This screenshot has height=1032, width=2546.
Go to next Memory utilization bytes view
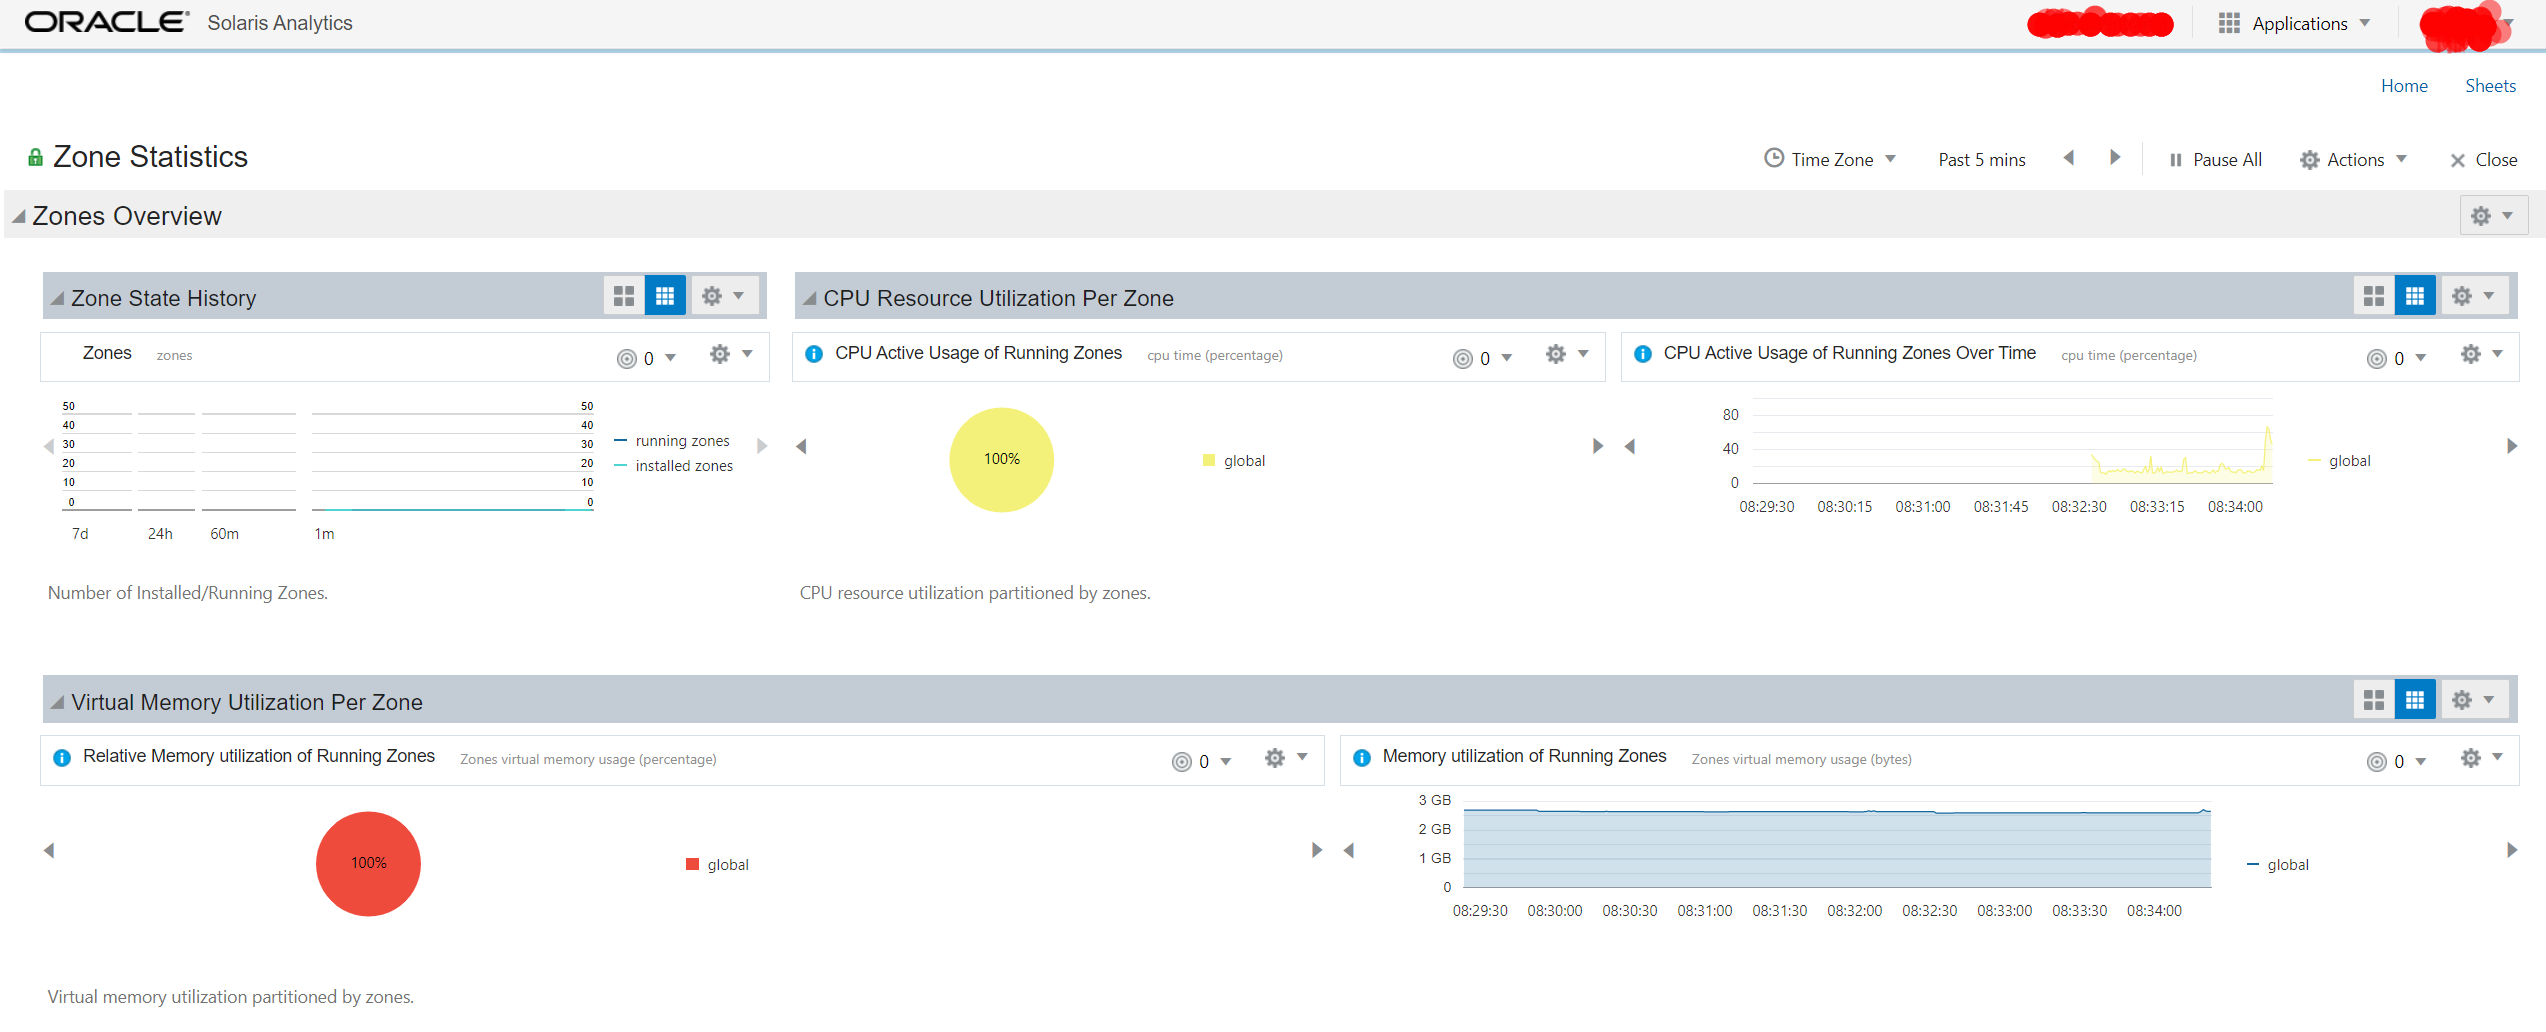tap(2512, 850)
